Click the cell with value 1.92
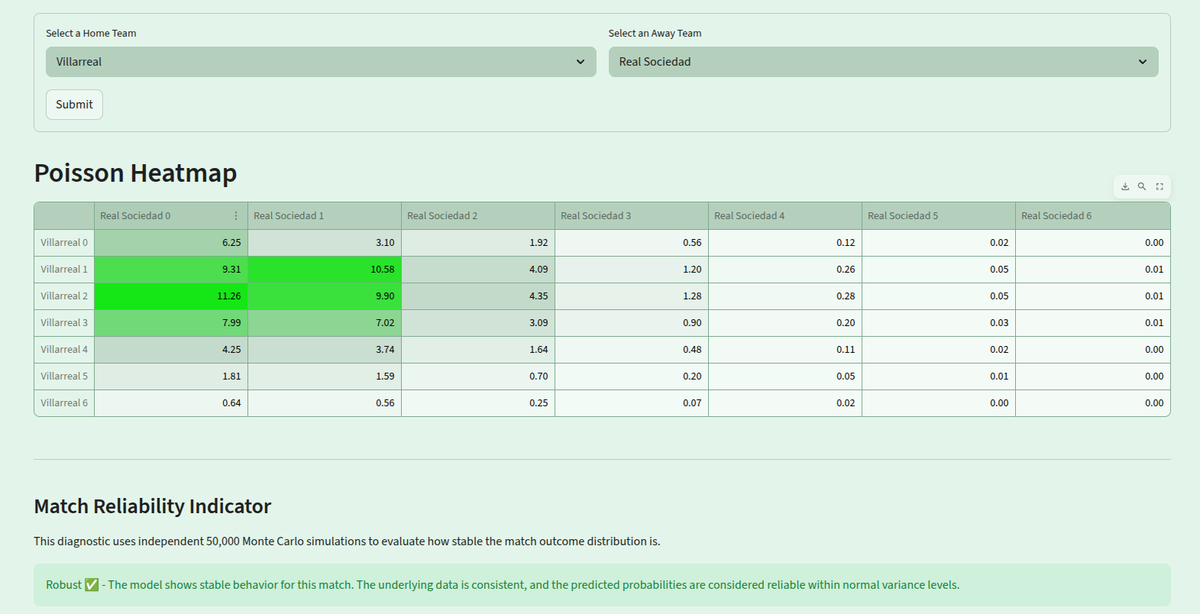This screenshot has width=1200, height=614. [478, 243]
